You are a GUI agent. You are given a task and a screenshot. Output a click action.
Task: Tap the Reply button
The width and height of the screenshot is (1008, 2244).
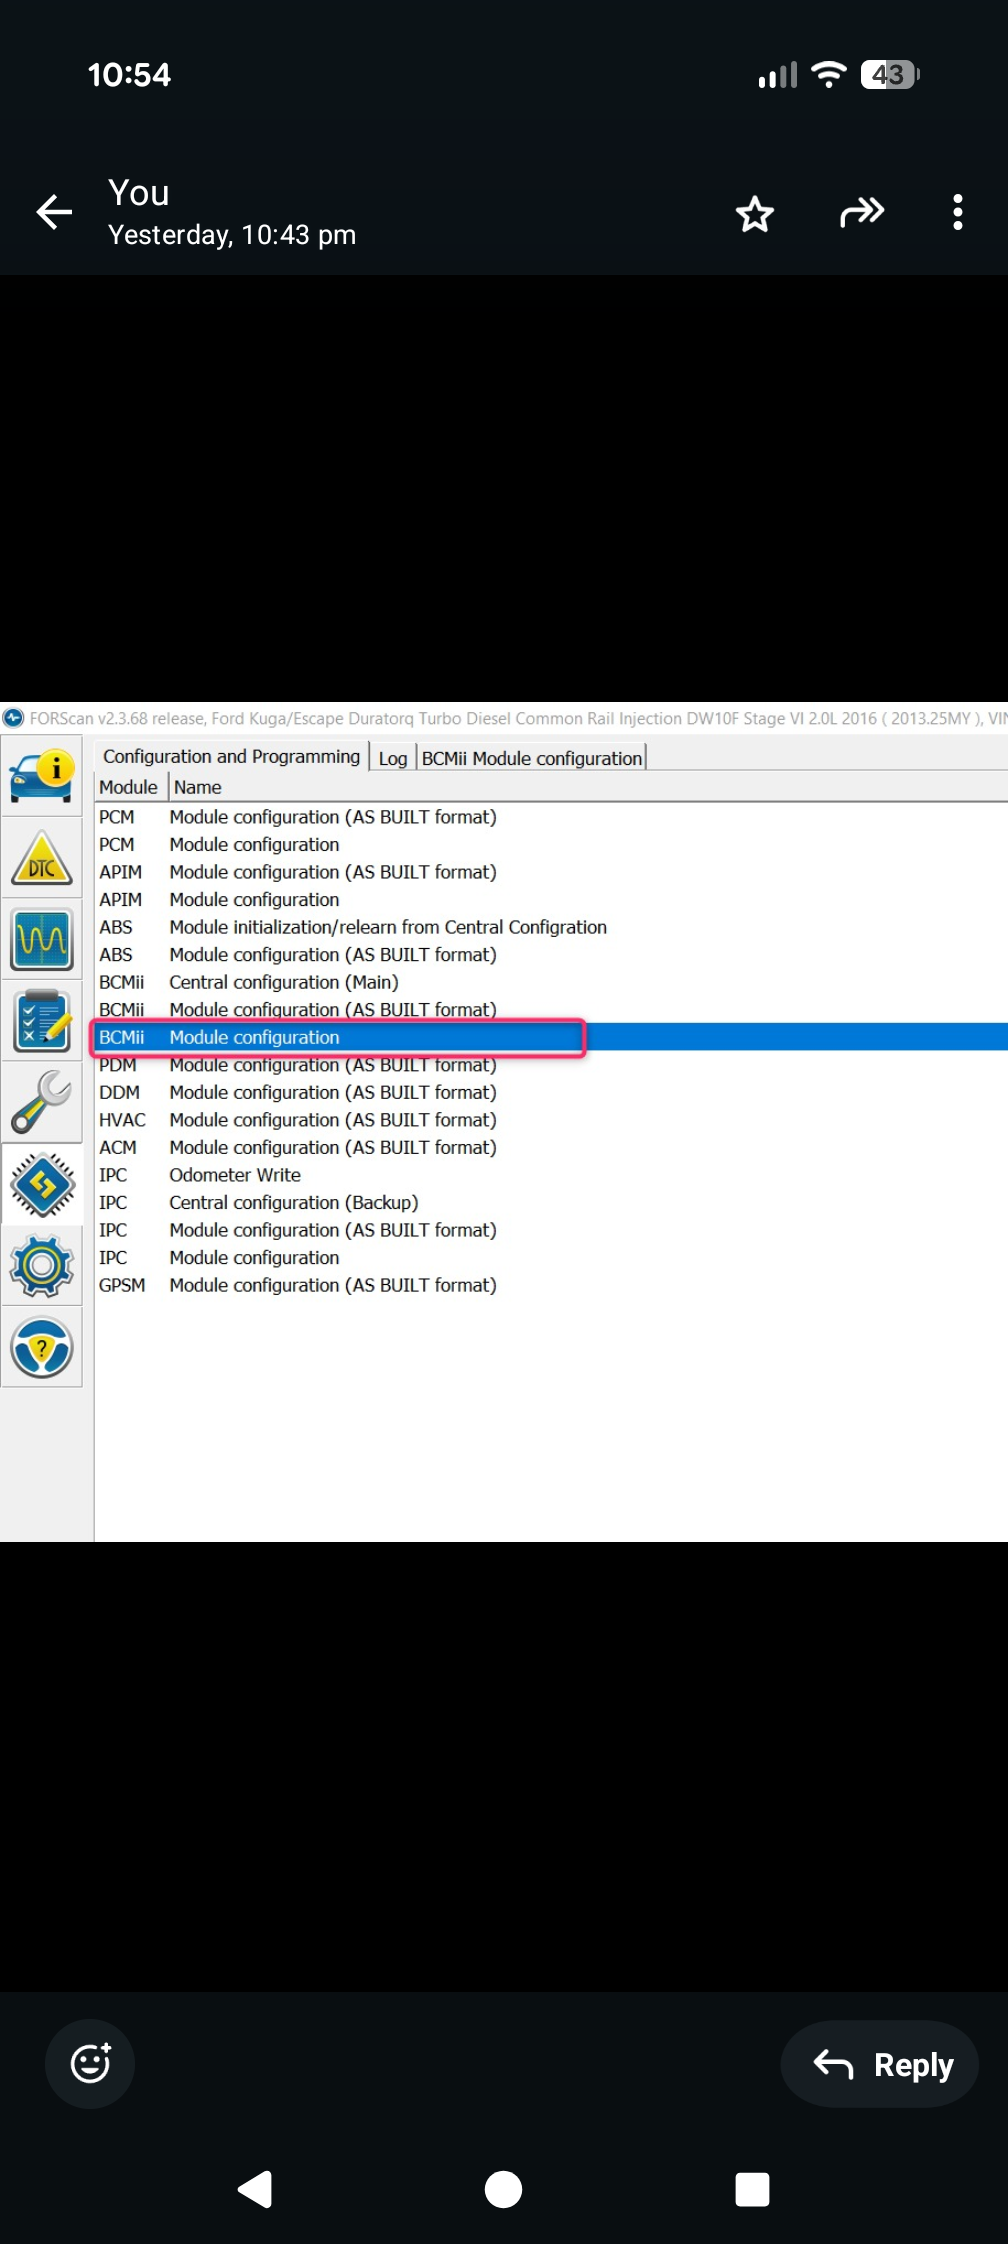880,2064
